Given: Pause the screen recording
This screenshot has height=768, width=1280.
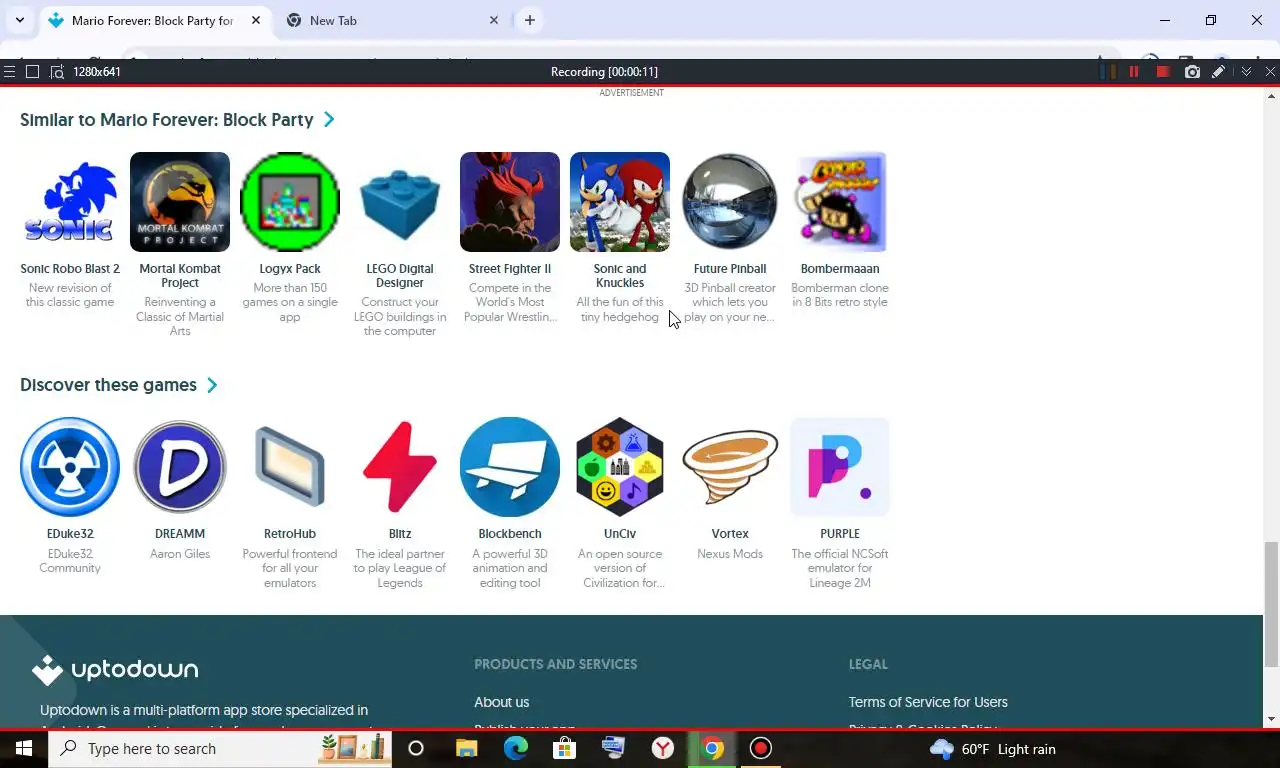Looking at the screenshot, I should [x=1134, y=72].
